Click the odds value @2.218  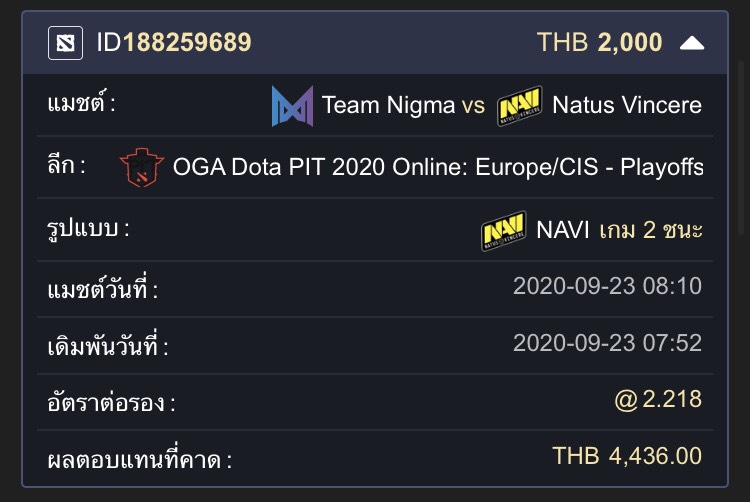point(658,400)
